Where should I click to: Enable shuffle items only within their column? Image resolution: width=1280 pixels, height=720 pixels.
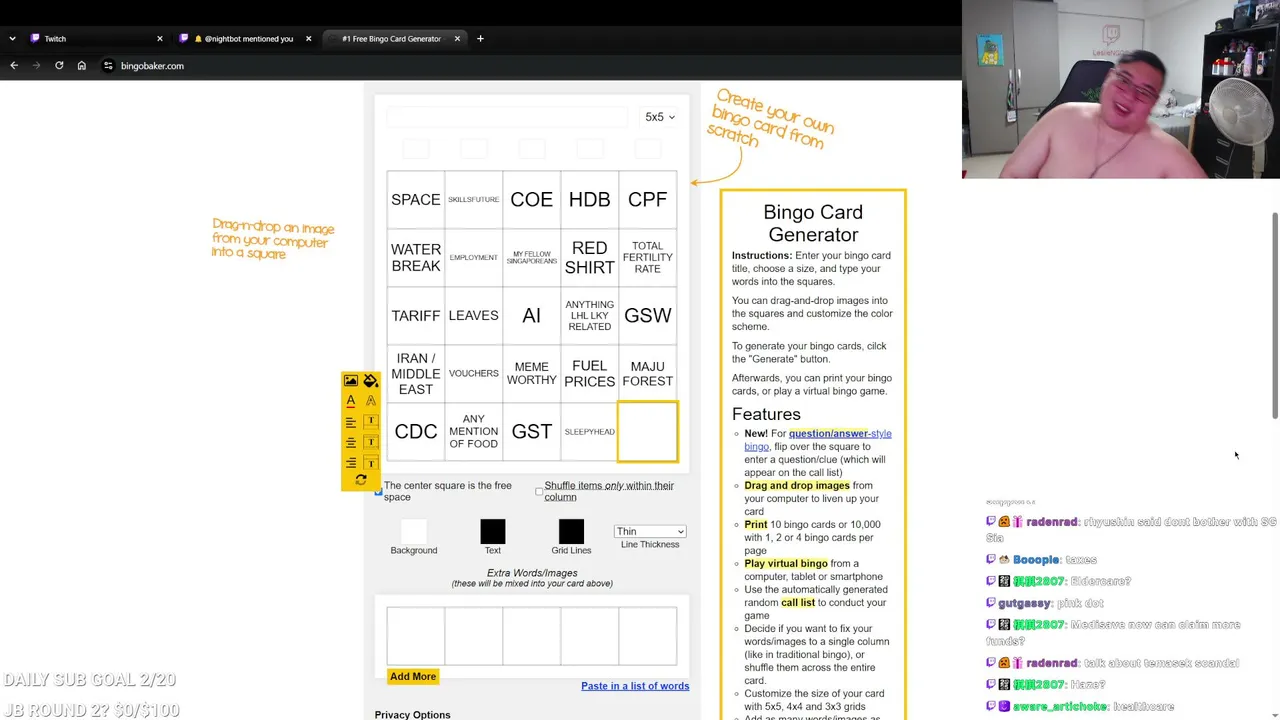tap(539, 491)
